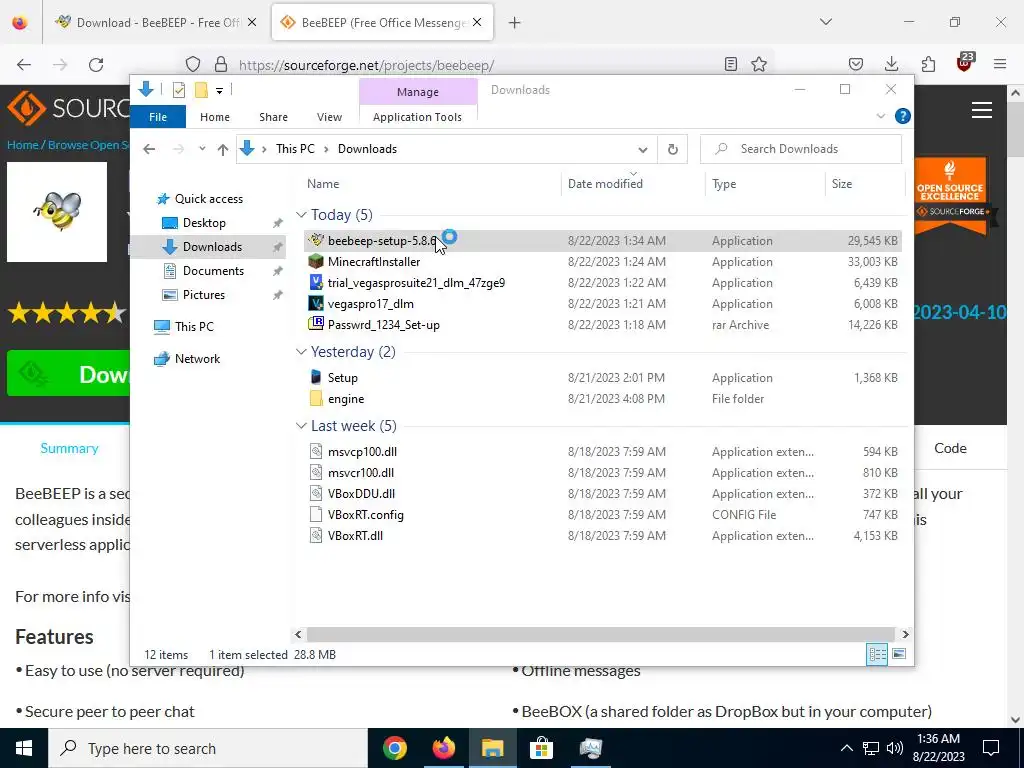Unpin Desktop from Quick access
1024x768 pixels.
pyautogui.click(x=278, y=223)
